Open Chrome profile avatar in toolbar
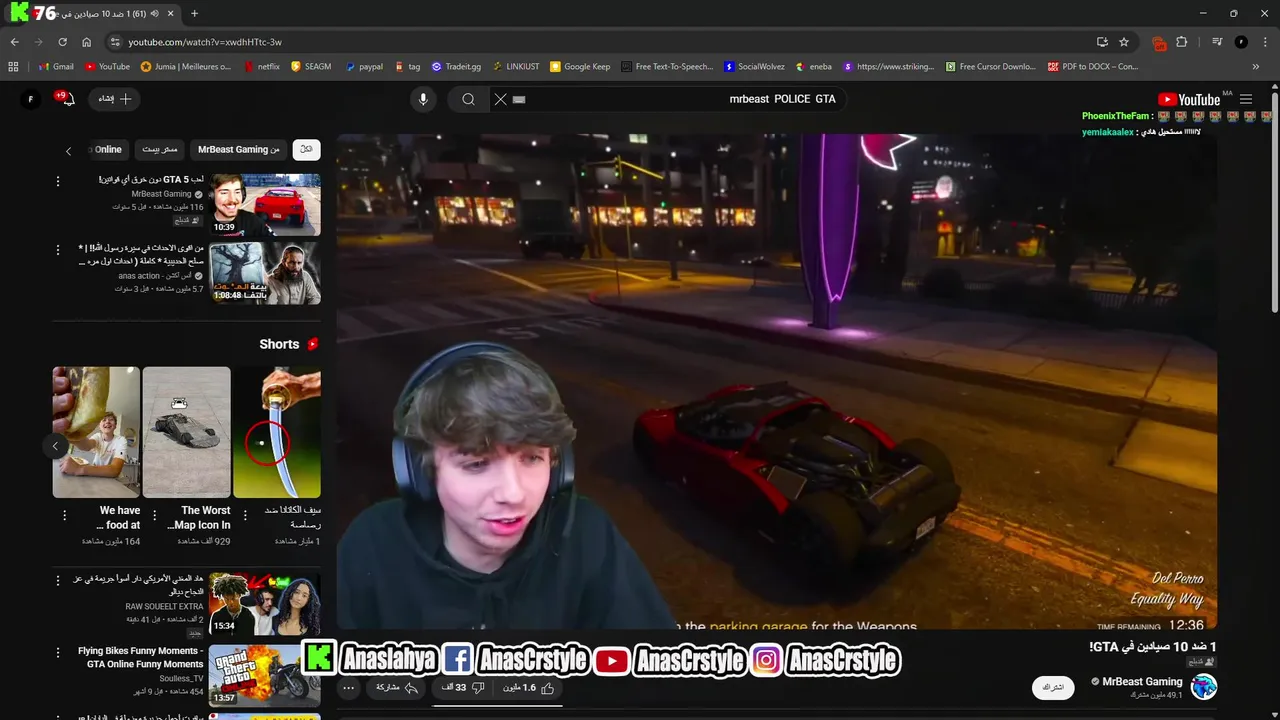The width and height of the screenshot is (1280, 720). [x=1241, y=42]
